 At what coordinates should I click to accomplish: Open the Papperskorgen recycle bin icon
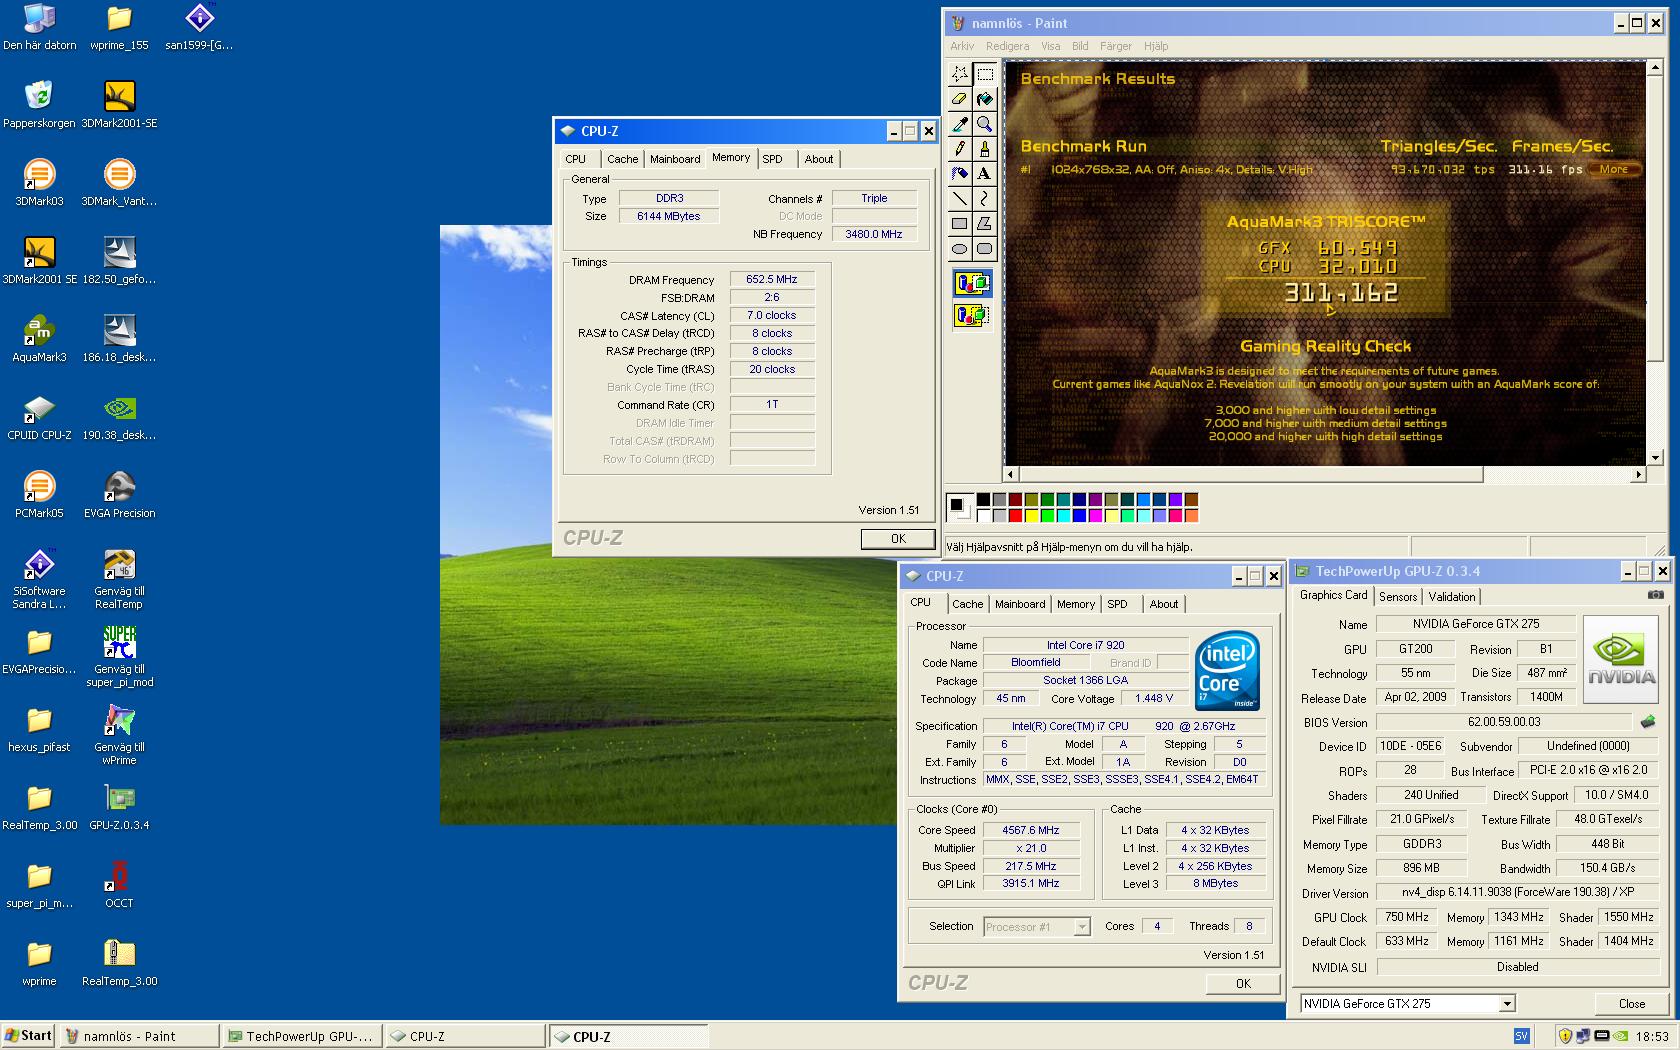tap(39, 104)
